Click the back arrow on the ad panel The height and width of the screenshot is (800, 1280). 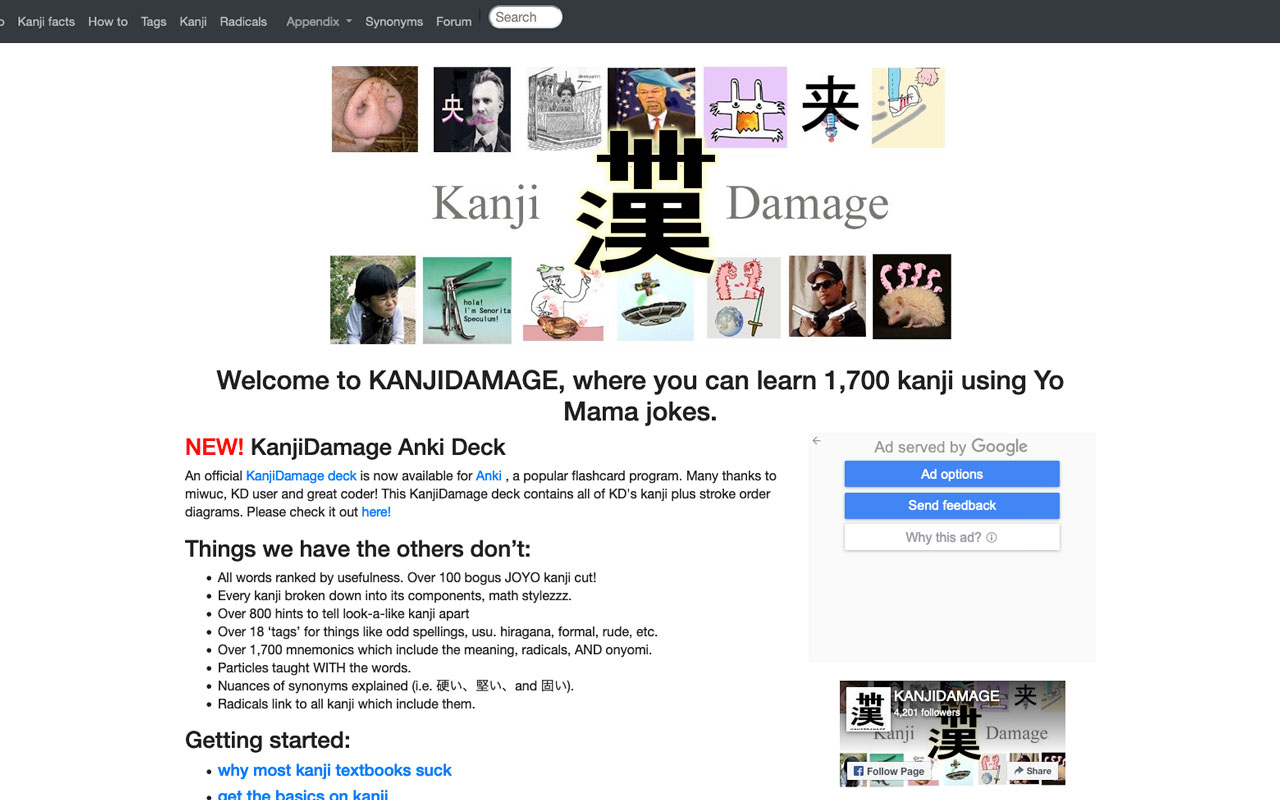coord(816,440)
